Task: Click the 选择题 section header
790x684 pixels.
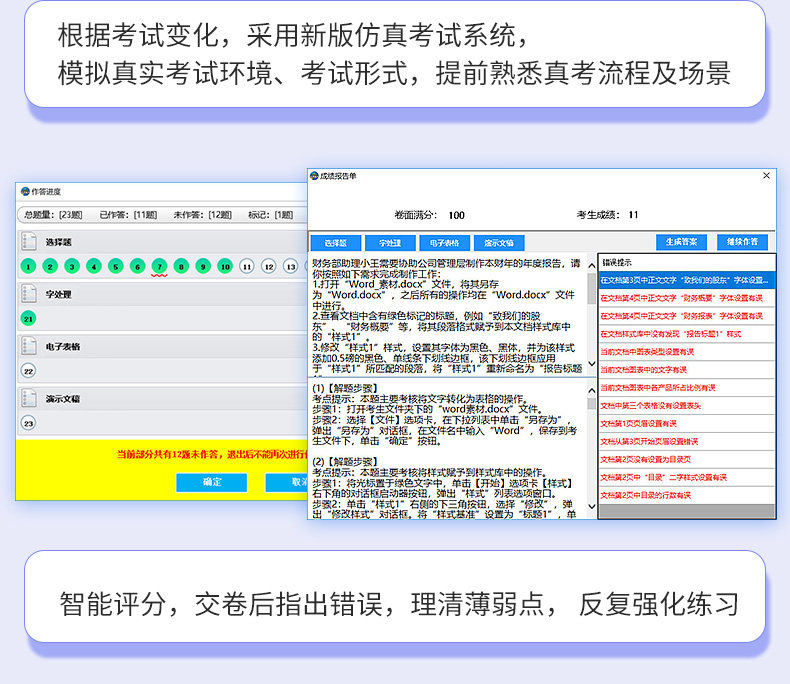Action: (162, 242)
